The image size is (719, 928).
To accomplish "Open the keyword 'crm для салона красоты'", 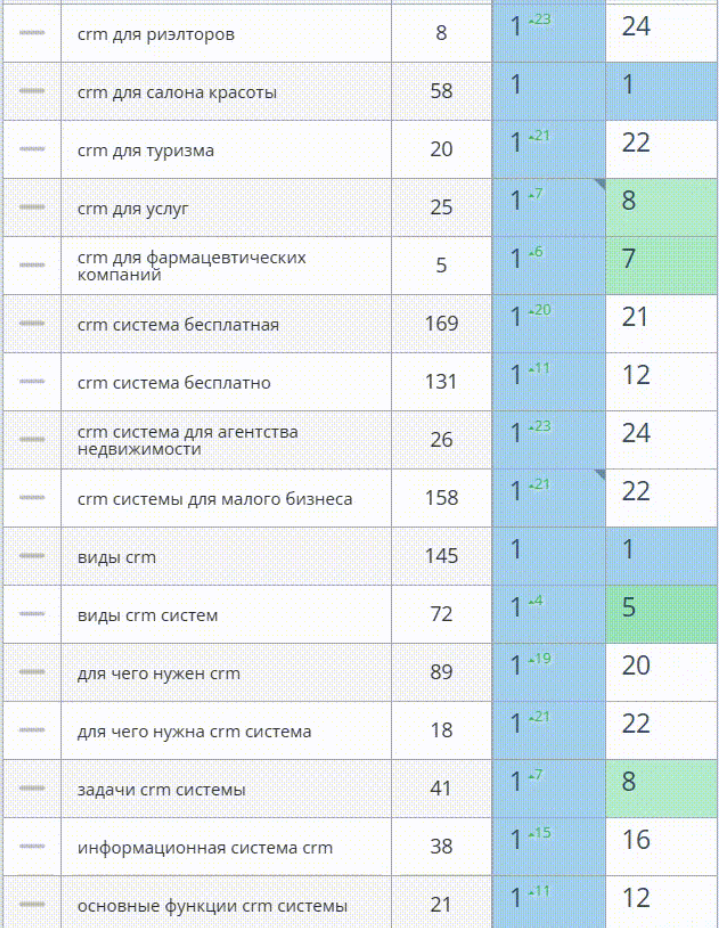I will pos(177,93).
